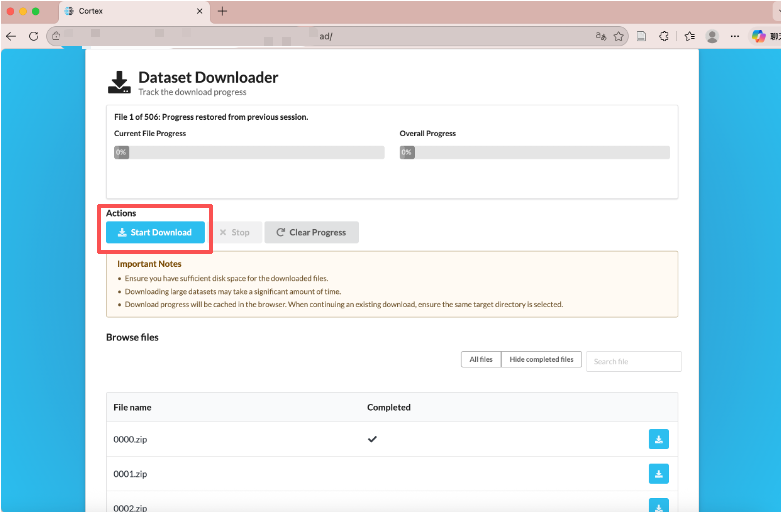The image size is (782, 512).
Task: Click the Overall Progress bar
Action: (535, 153)
